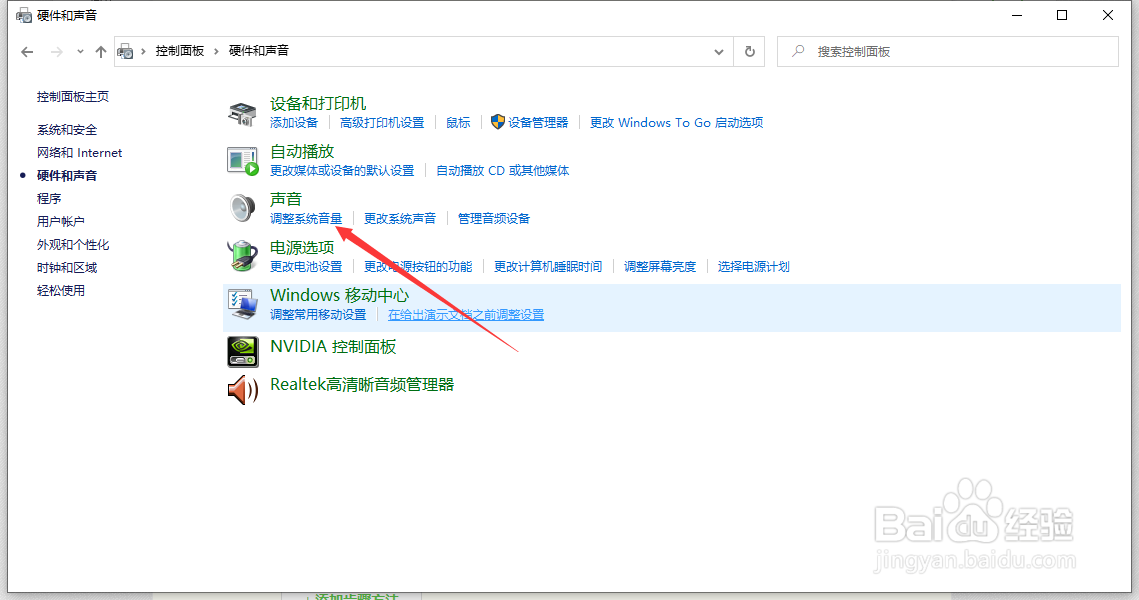Click the Devices and Printers icon
The height and width of the screenshot is (600, 1139).
coord(242,114)
